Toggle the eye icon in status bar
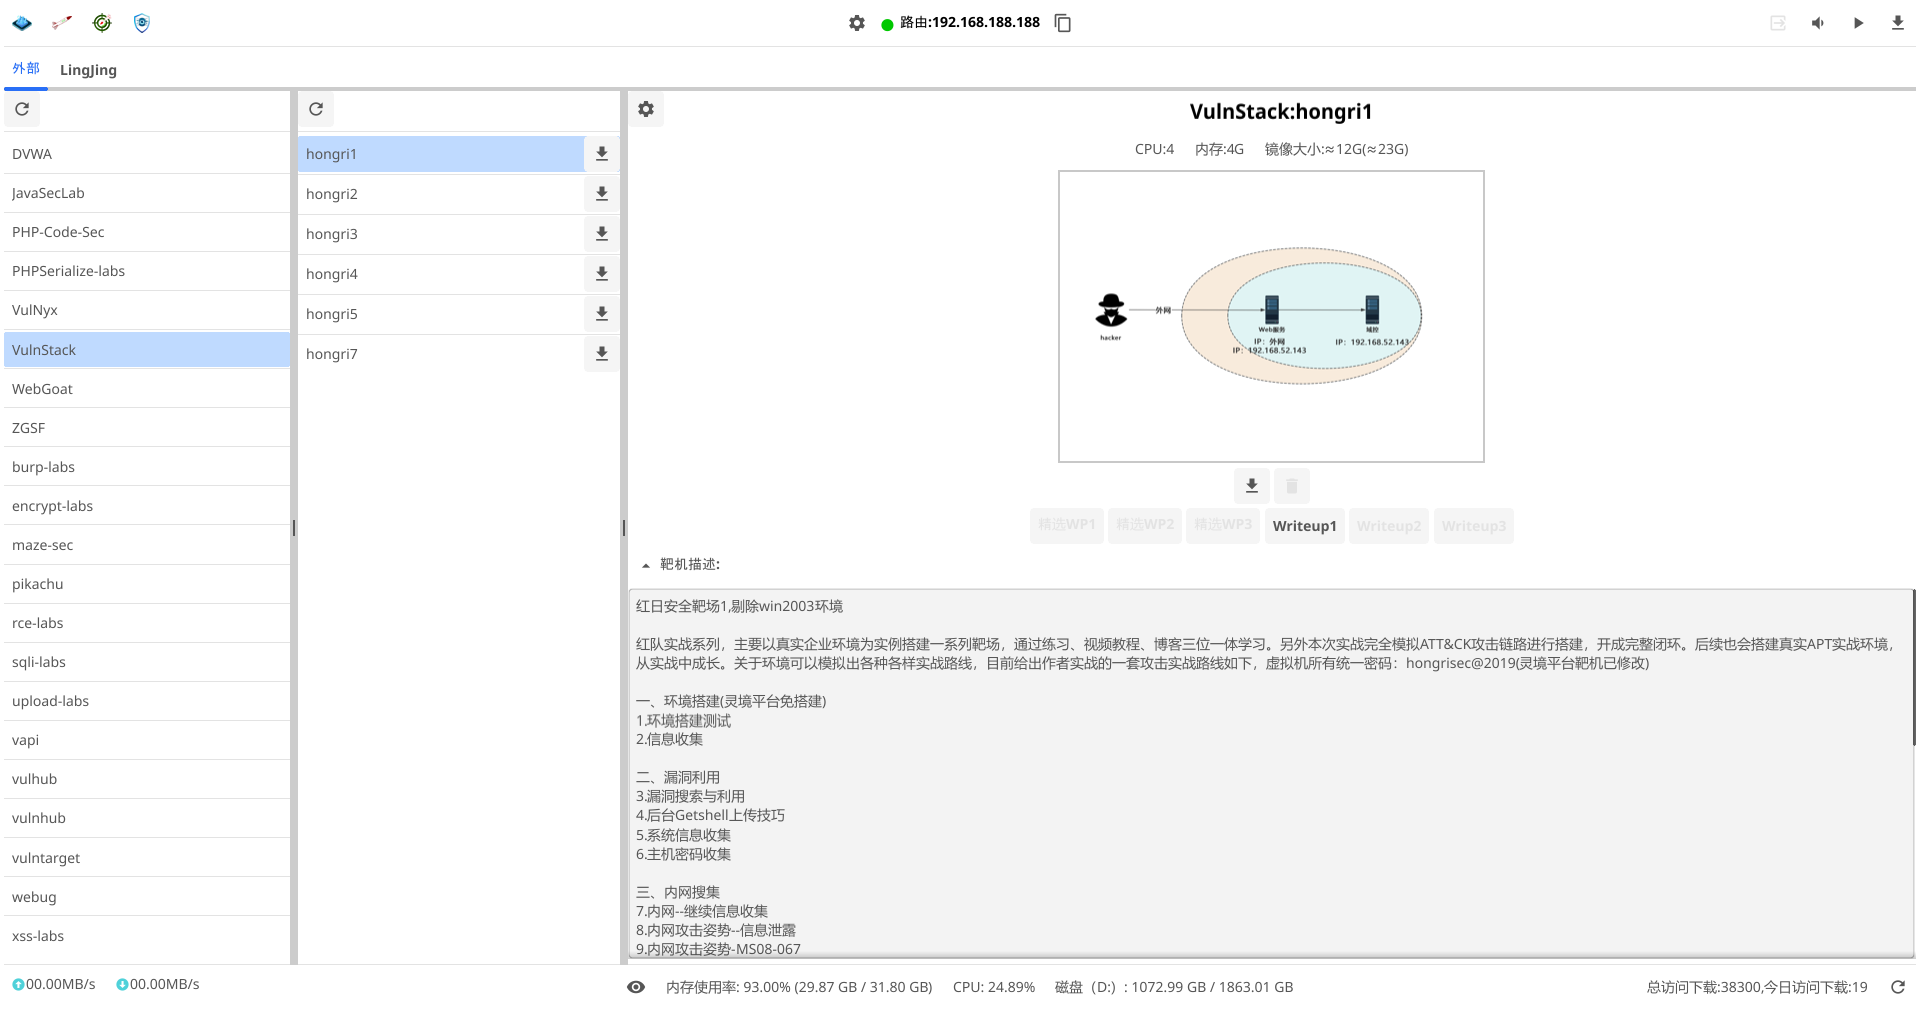Screen dimensions: 1920x1009 coord(636,987)
